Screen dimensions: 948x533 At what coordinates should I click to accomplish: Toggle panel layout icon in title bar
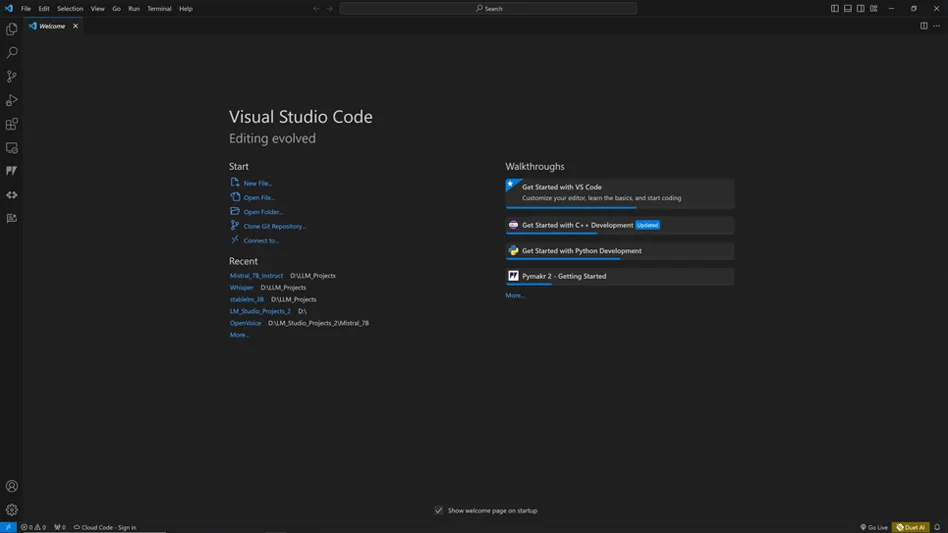pos(848,8)
